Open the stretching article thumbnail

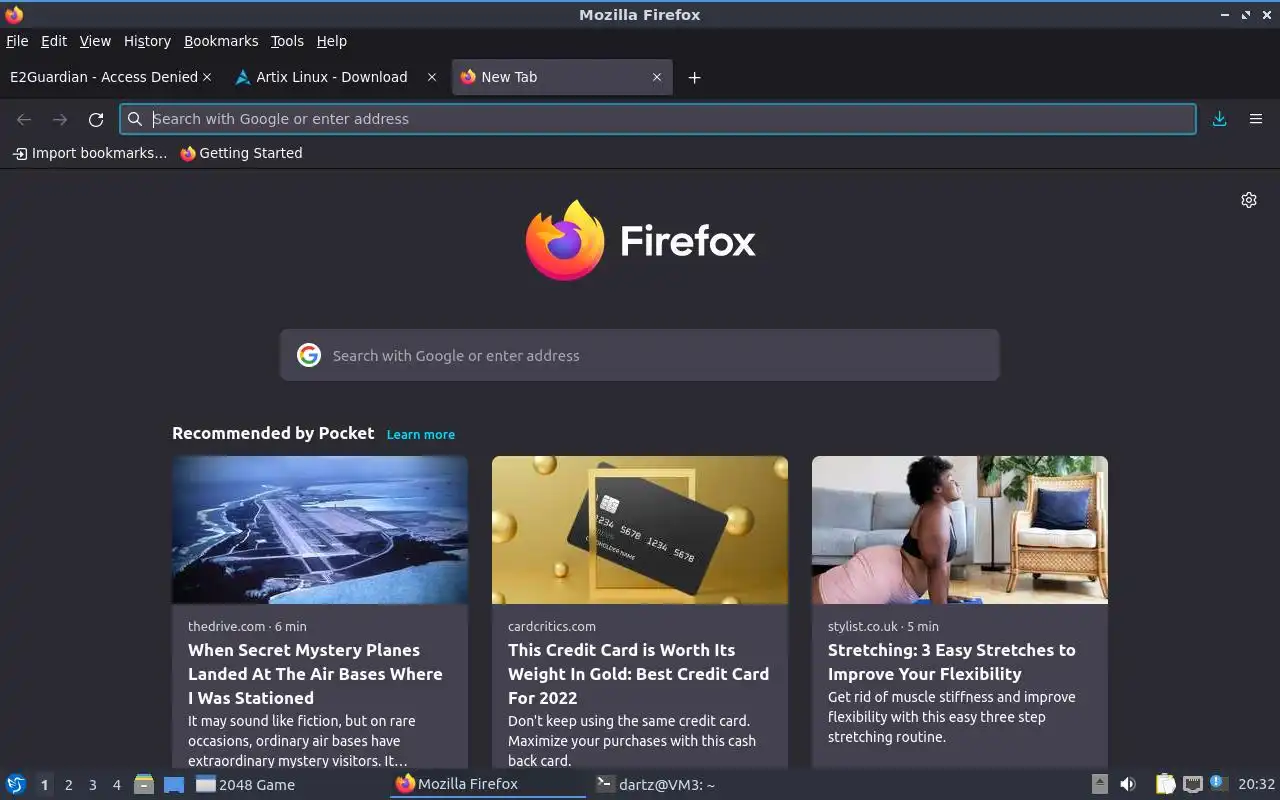pos(960,530)
